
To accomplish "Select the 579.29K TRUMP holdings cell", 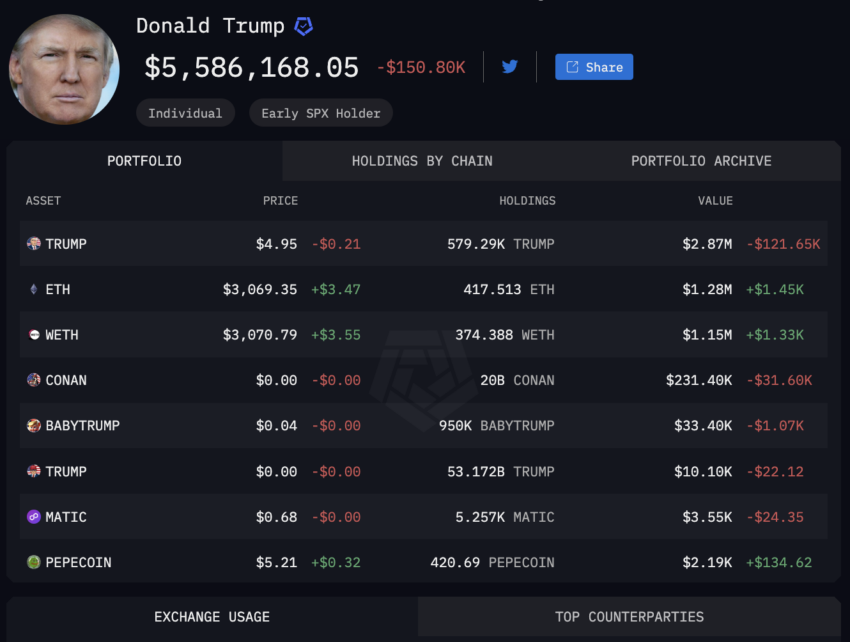I will click(501, 244).
